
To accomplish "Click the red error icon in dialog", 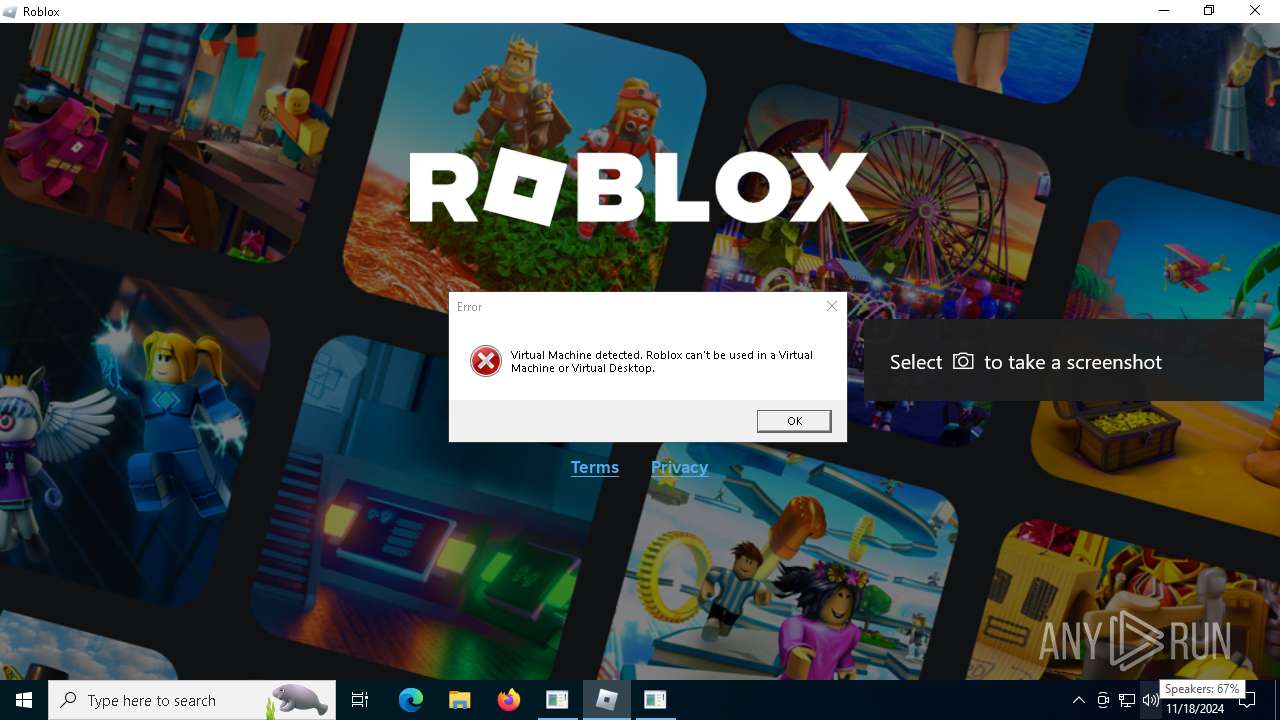I will click(486, 361).
